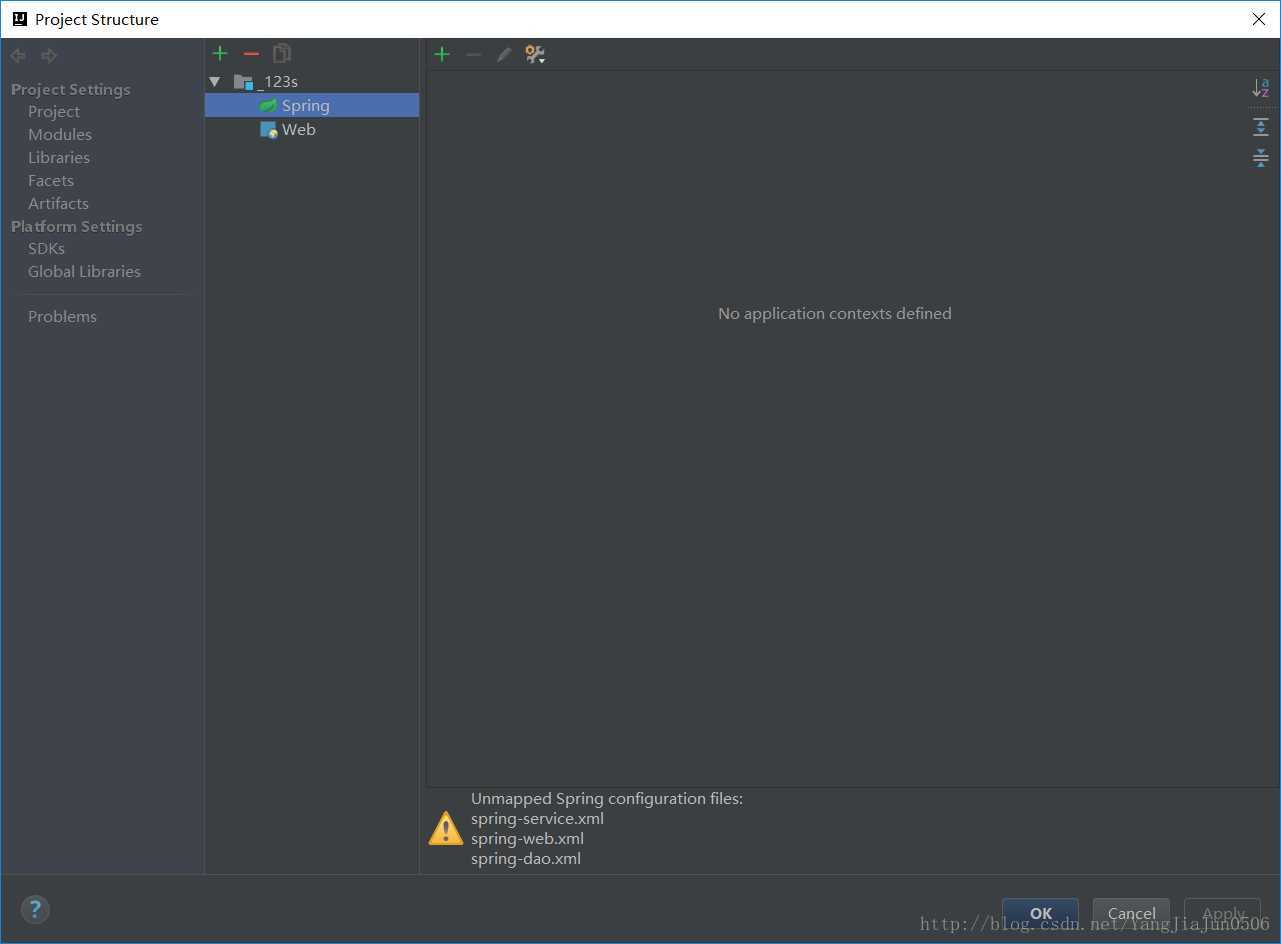Go forward with the right arrow icon
The width and height of the screenshot is (1281, 944).
pyautogui.click(x=49, y=56)
